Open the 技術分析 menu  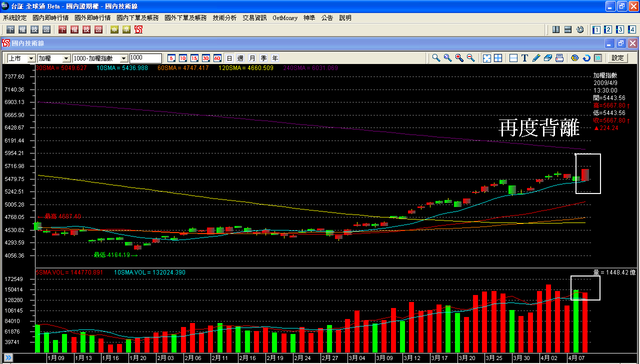click(x=224, y=18)
